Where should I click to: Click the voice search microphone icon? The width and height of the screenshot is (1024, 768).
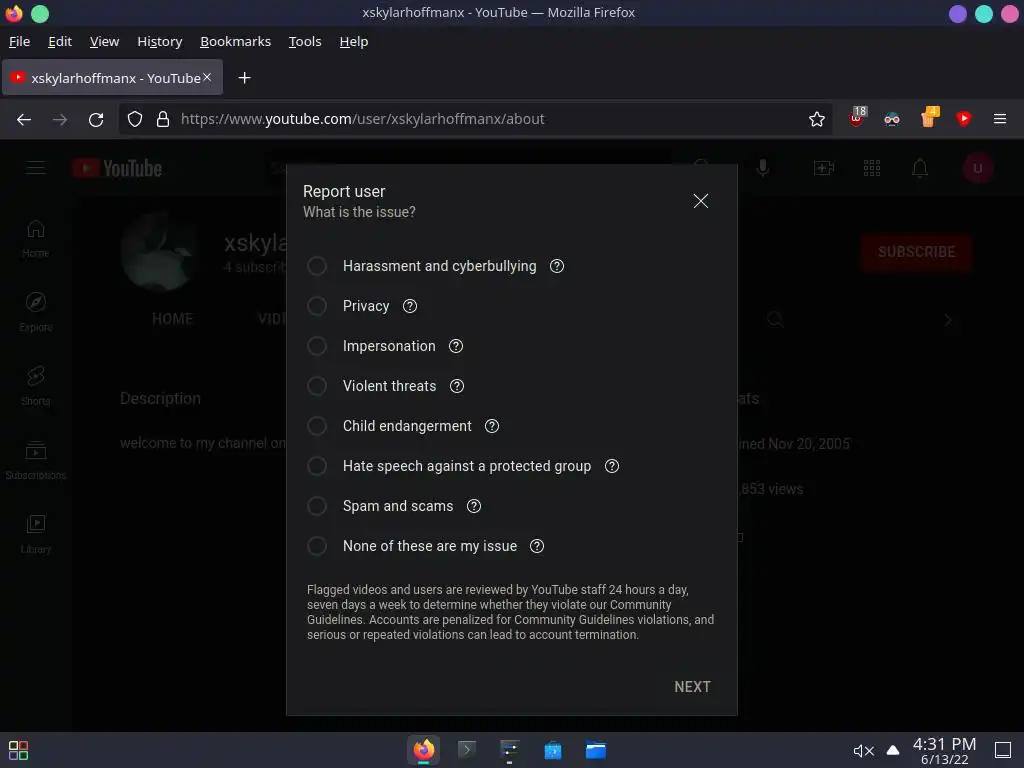click(x=762, y=168)
